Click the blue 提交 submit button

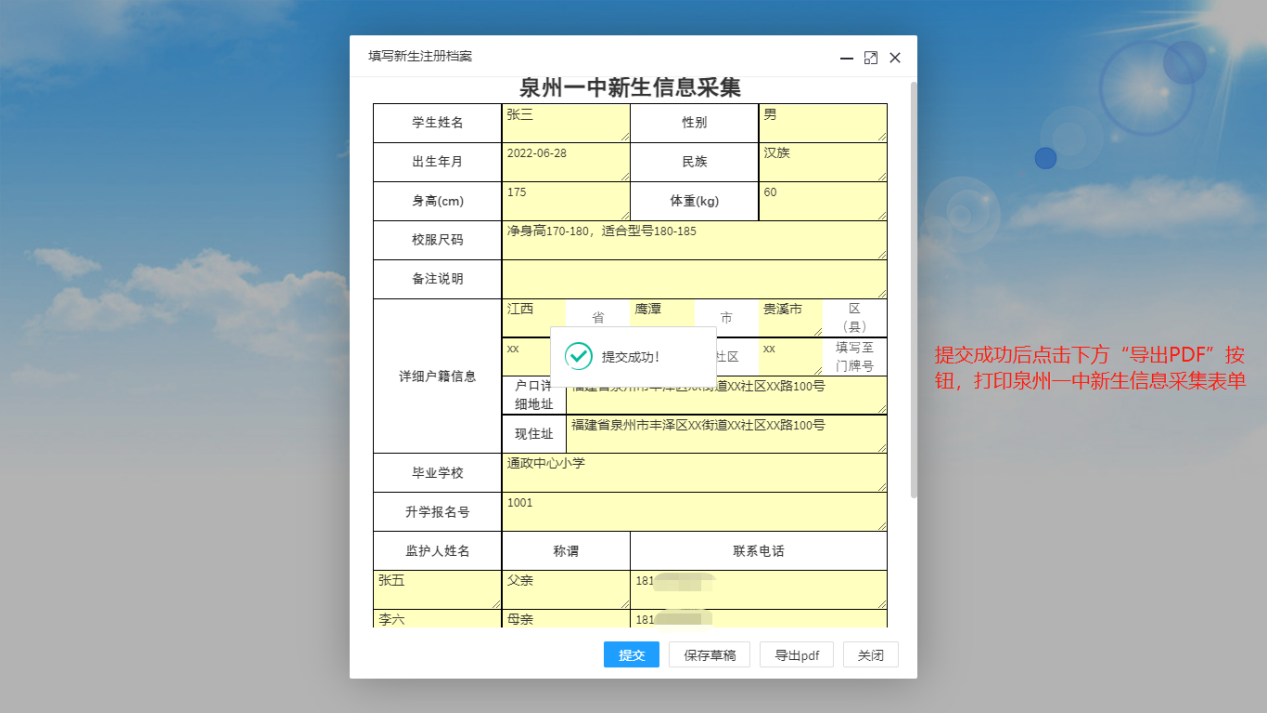point(631,655)
